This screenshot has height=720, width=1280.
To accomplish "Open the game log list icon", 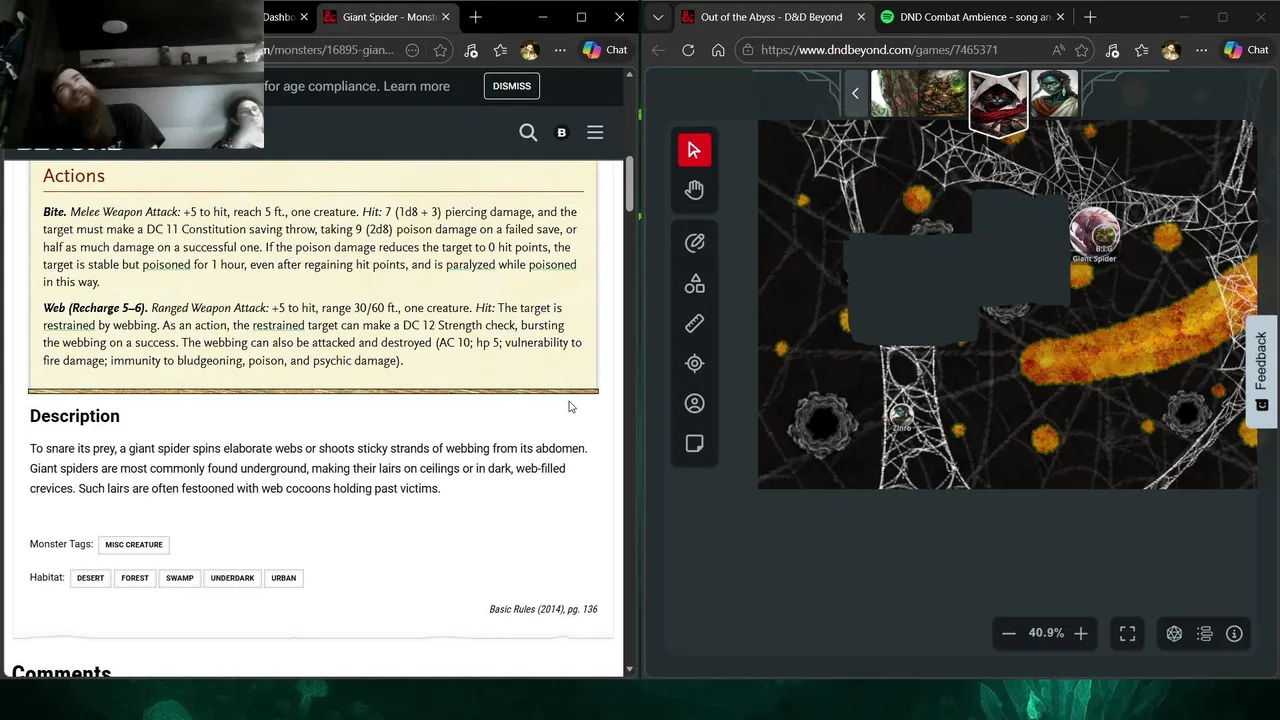I will tap(1204, 633).
